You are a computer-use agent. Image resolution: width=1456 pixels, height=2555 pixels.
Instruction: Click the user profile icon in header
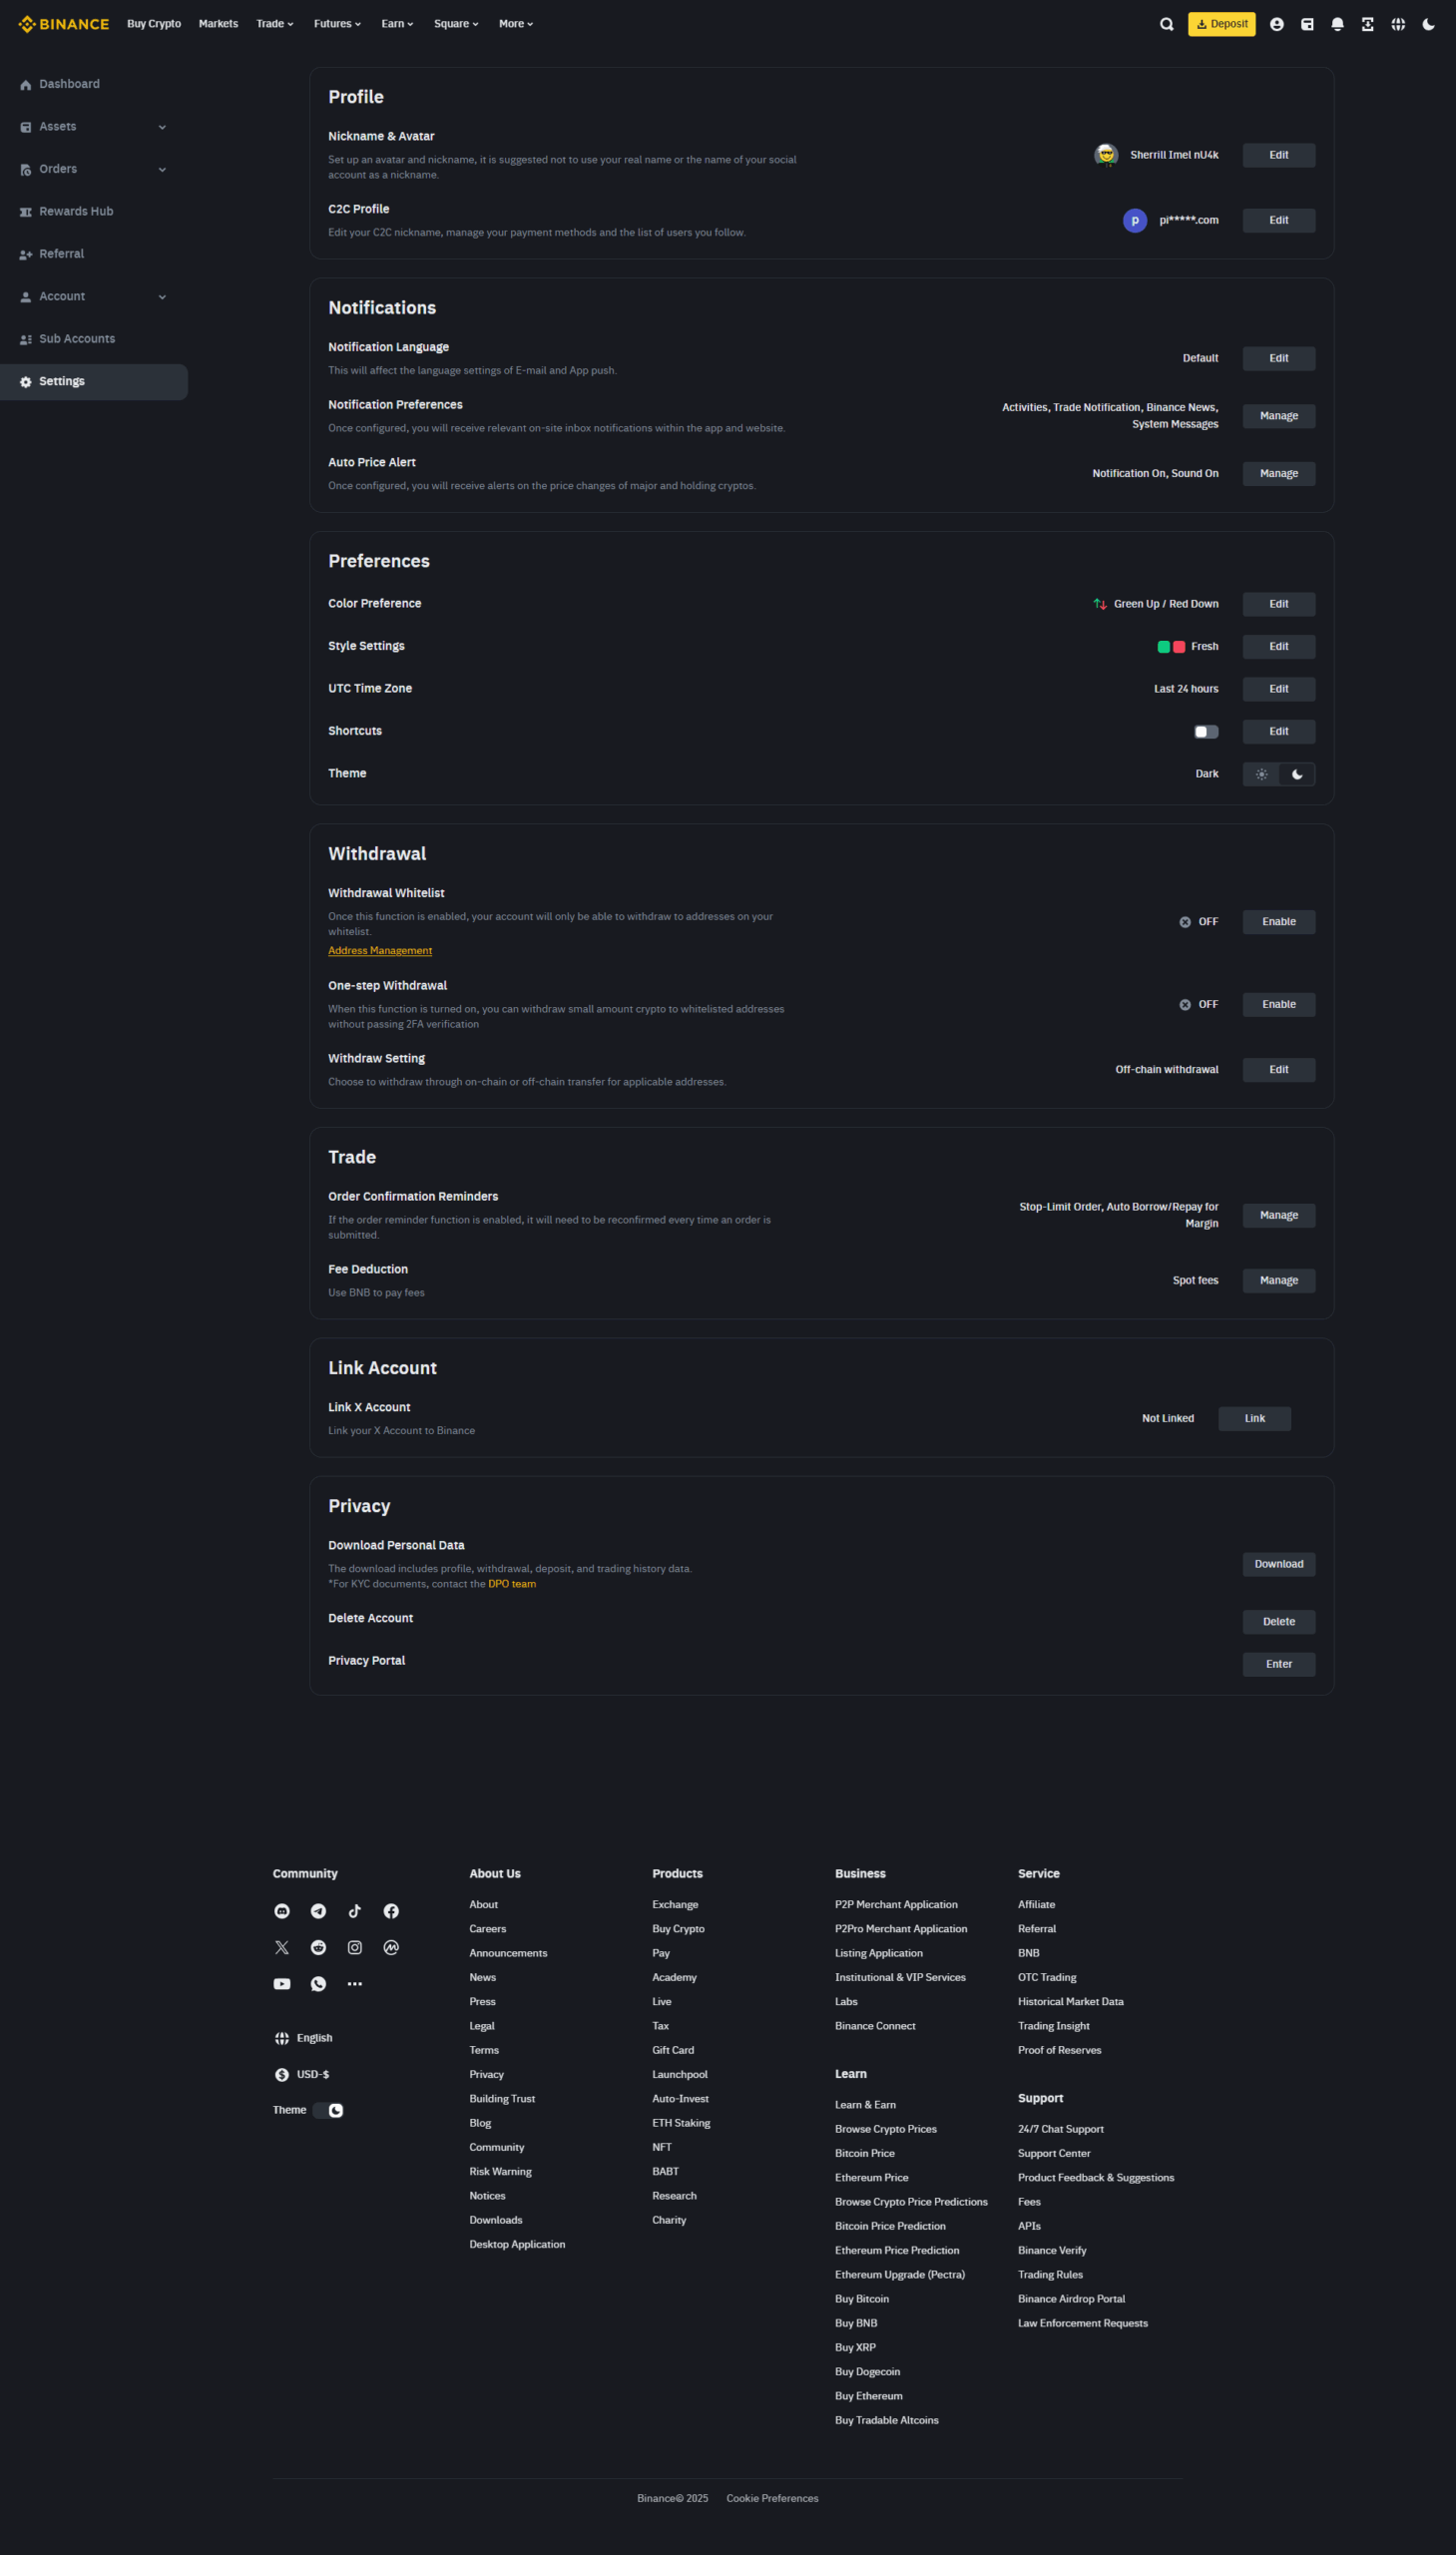(x=1276, y=24)
